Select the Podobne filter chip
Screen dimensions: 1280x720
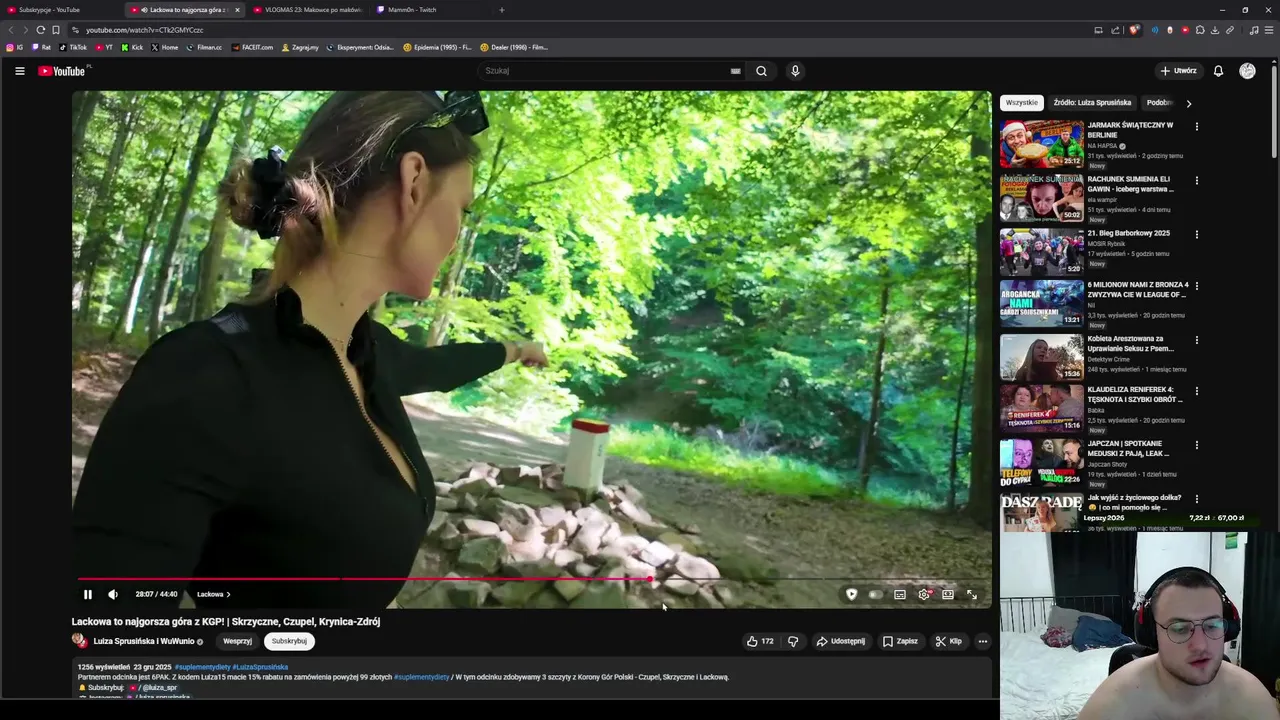click(1159, 103)
